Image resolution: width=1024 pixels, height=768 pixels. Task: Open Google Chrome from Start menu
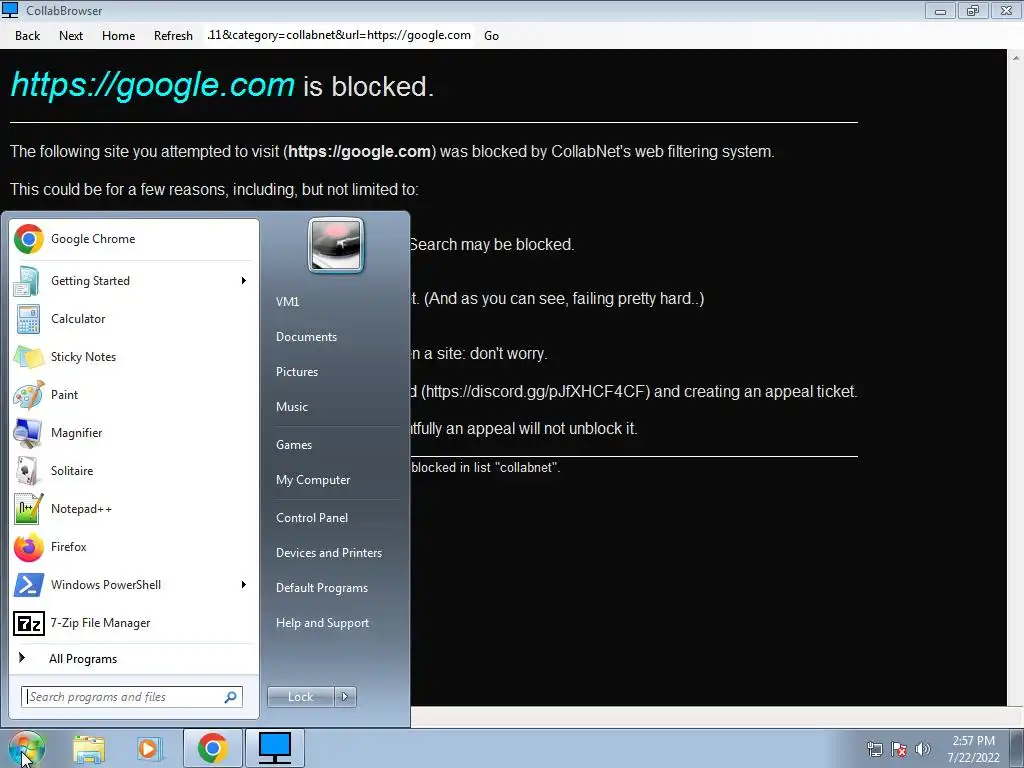tap(134, 239)
